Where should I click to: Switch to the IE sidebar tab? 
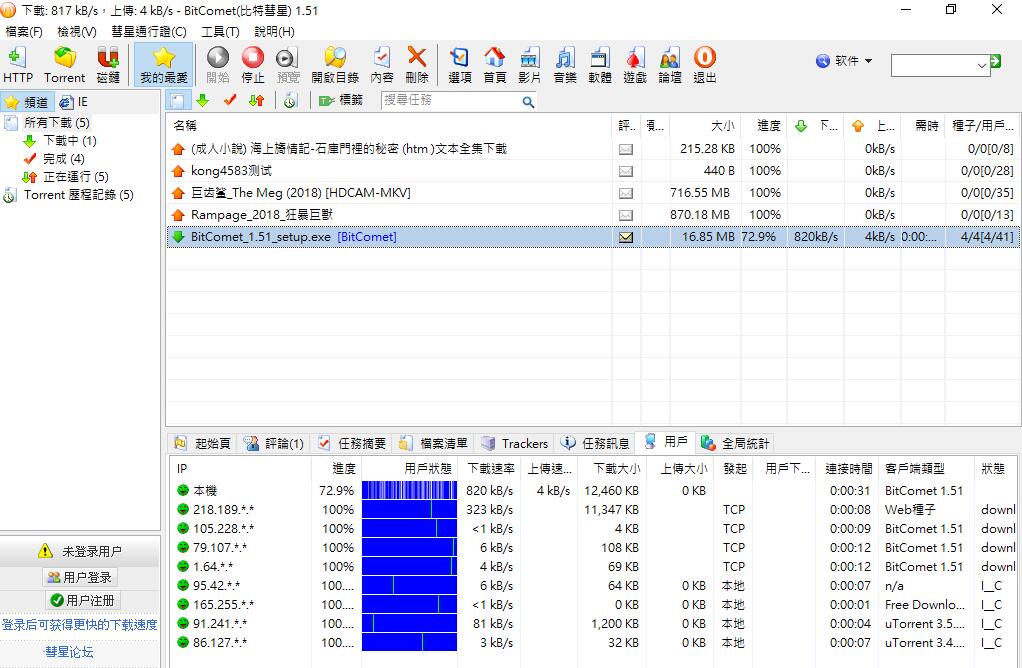pos(74,102)
